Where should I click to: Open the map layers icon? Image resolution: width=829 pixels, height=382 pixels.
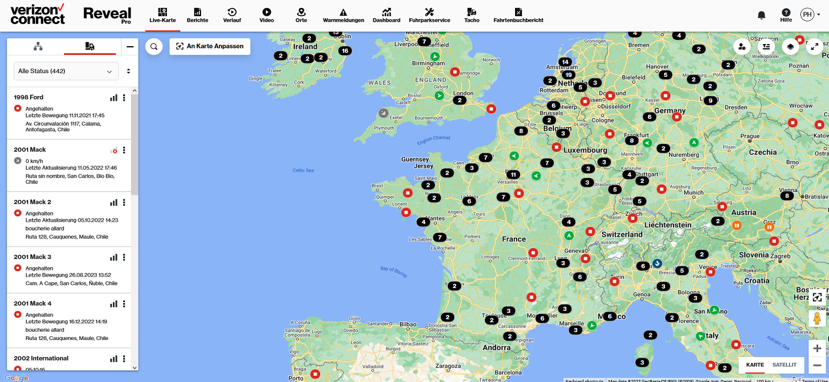coord(790,46)
